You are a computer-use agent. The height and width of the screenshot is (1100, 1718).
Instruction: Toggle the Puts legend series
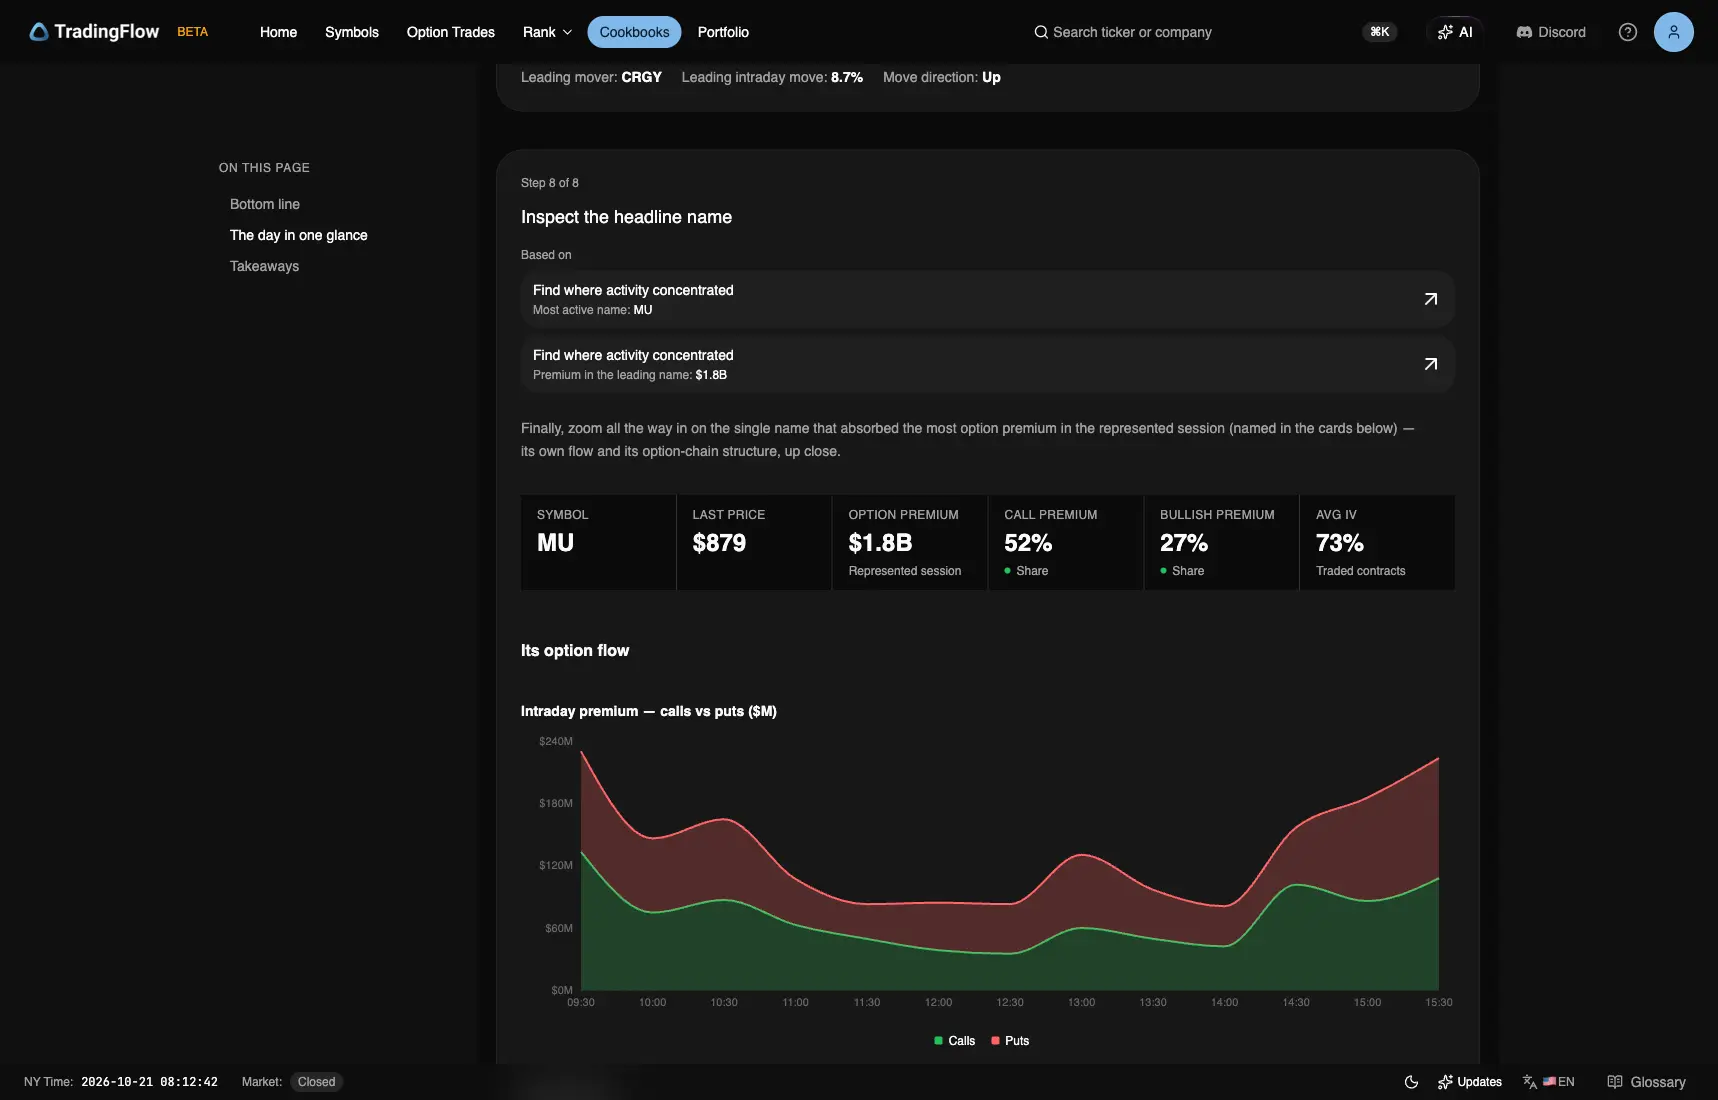[1010, 1041]
